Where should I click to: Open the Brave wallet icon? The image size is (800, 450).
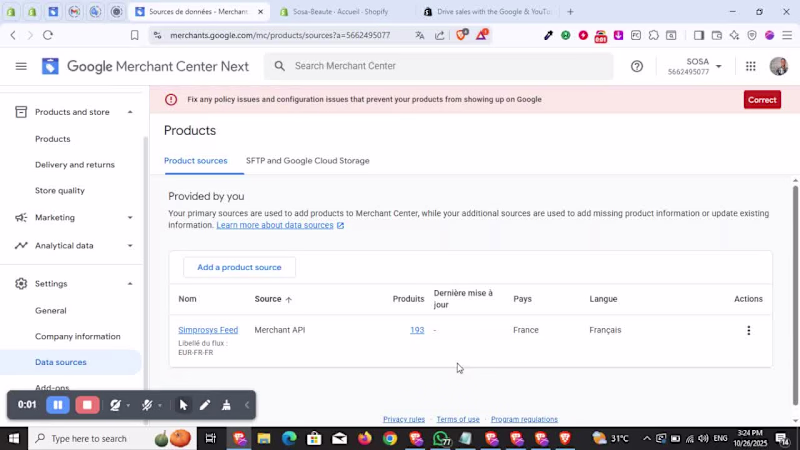click(716, 35)
